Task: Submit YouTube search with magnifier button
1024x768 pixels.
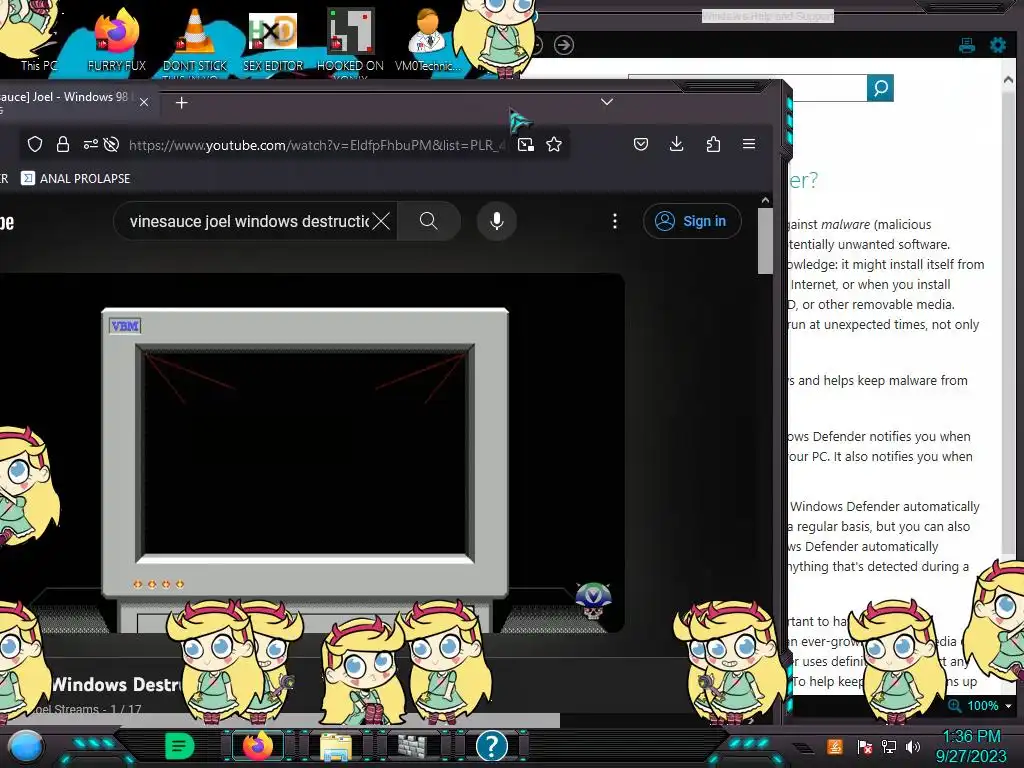Action: [x=428, y=221]
